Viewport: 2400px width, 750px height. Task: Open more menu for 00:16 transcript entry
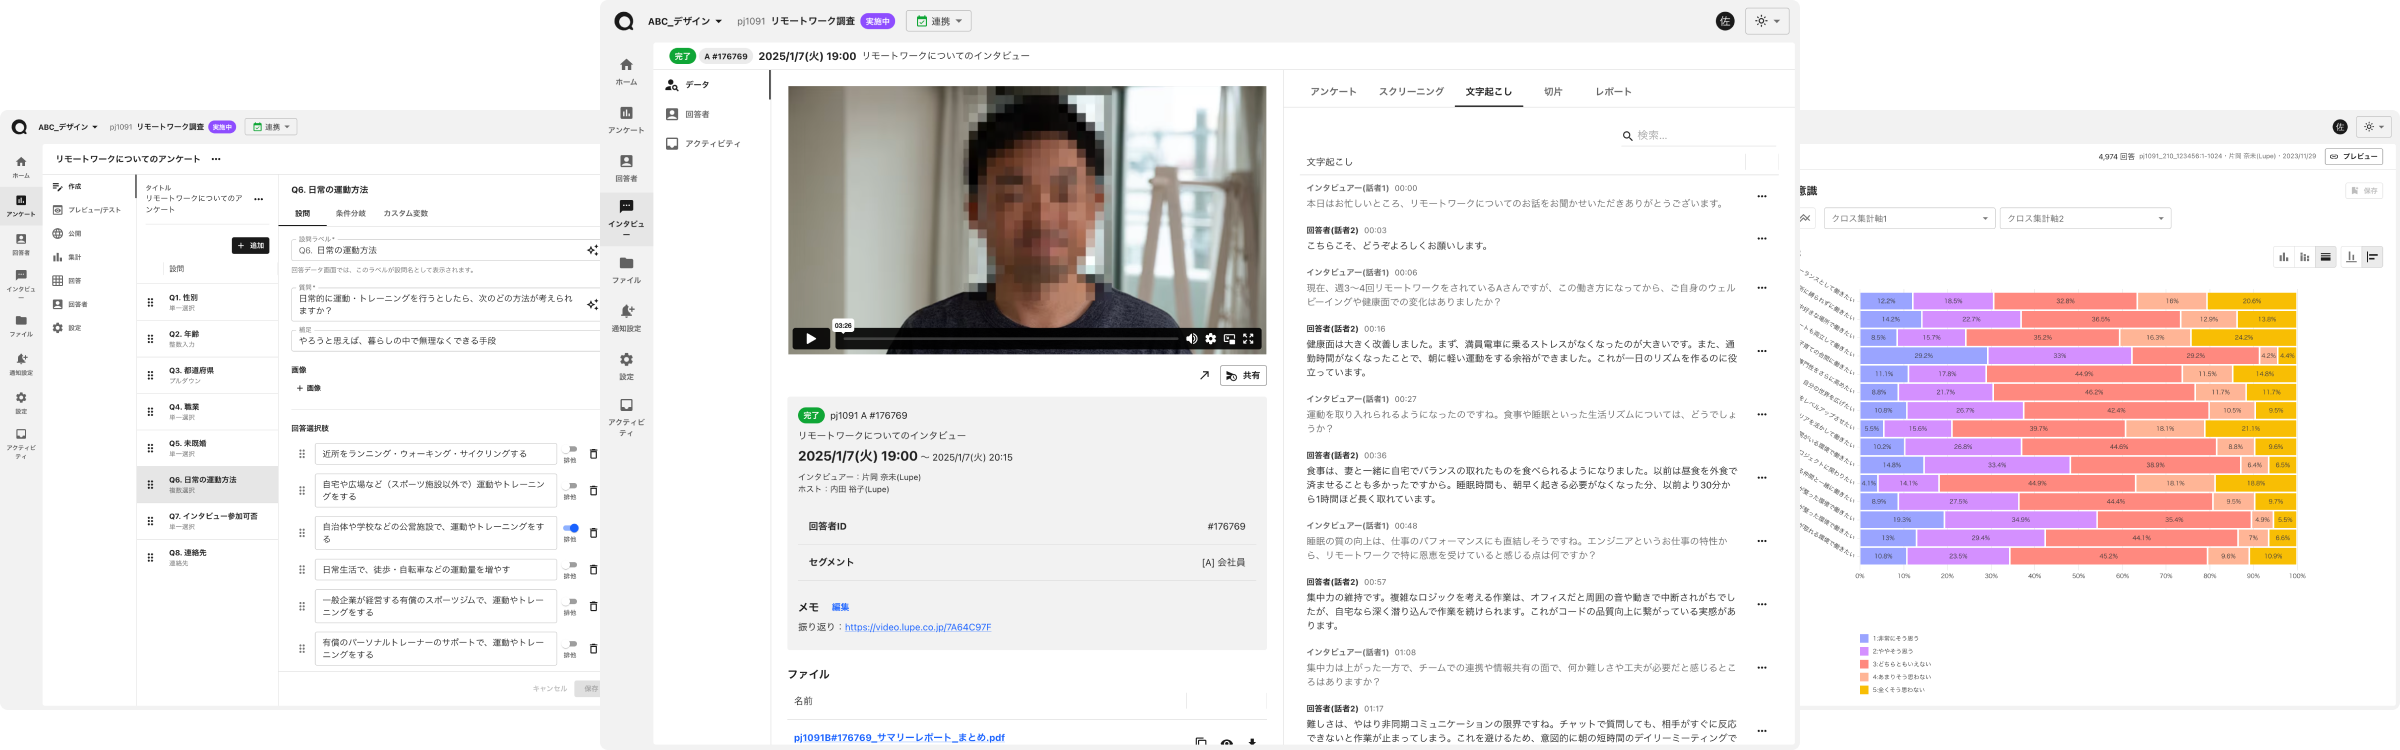click(1762, 351)
